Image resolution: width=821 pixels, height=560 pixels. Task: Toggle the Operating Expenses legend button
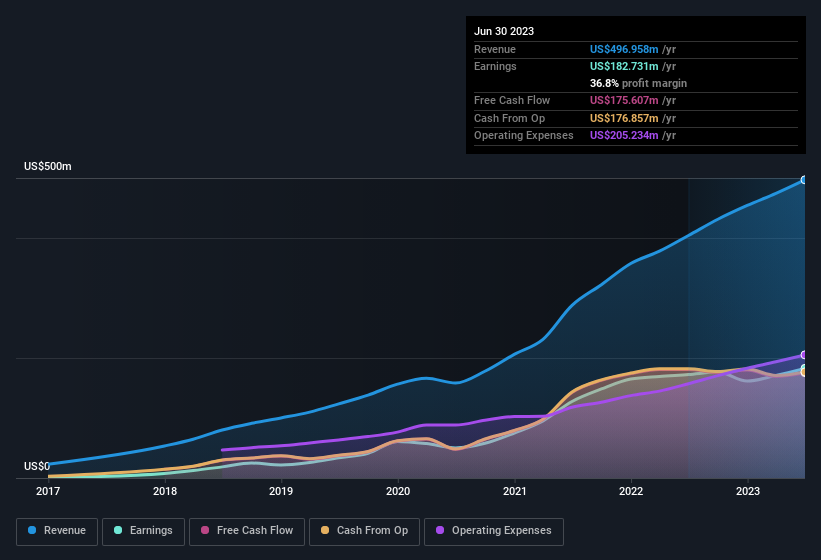[x=494, y=531]
